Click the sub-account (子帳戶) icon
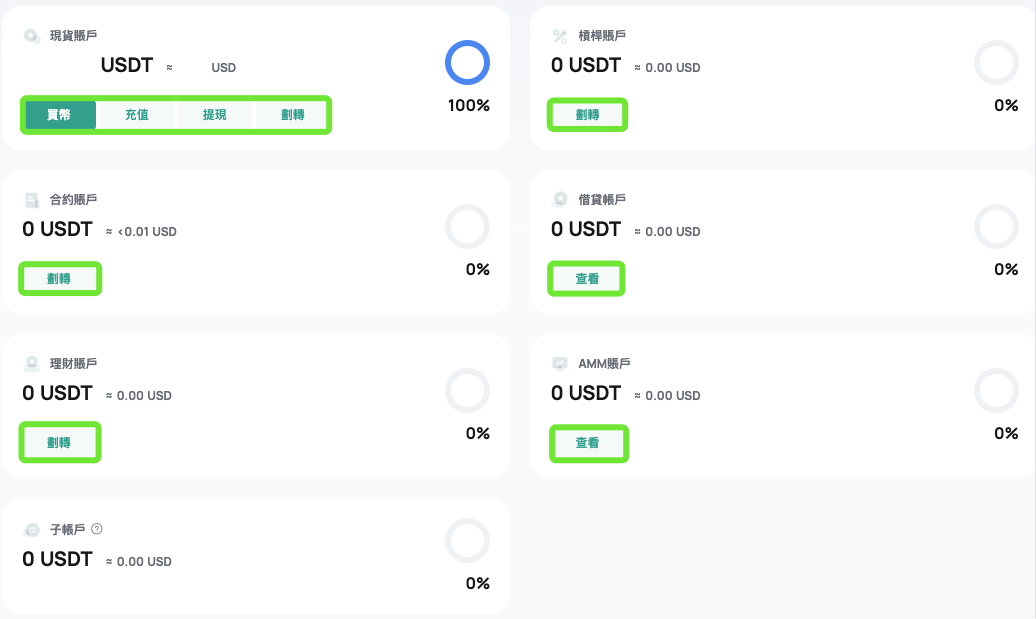The image size is (1036, 619). click(32, 529)
